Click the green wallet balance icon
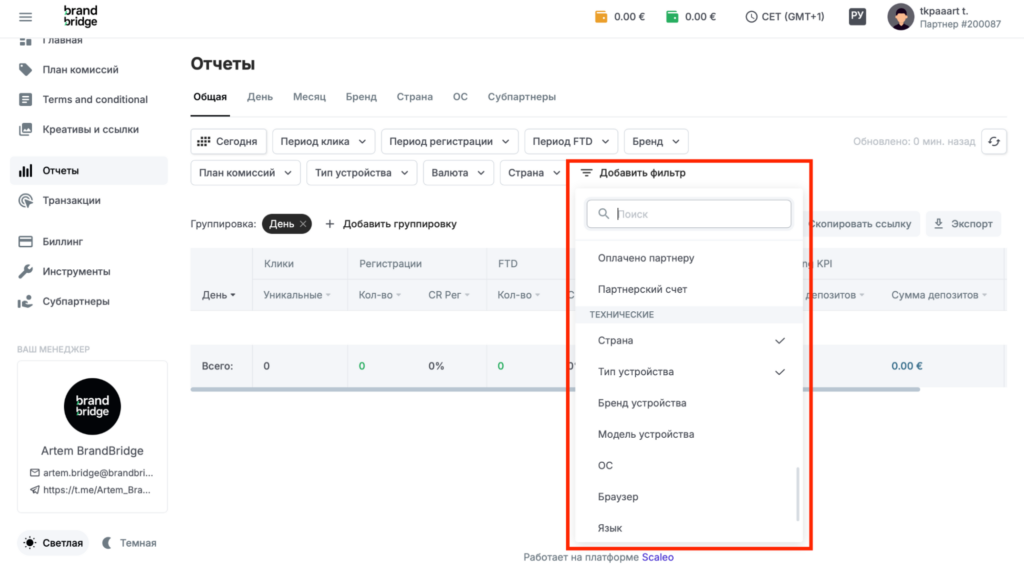The image size is (1024, 579). (x=672, y=17)
